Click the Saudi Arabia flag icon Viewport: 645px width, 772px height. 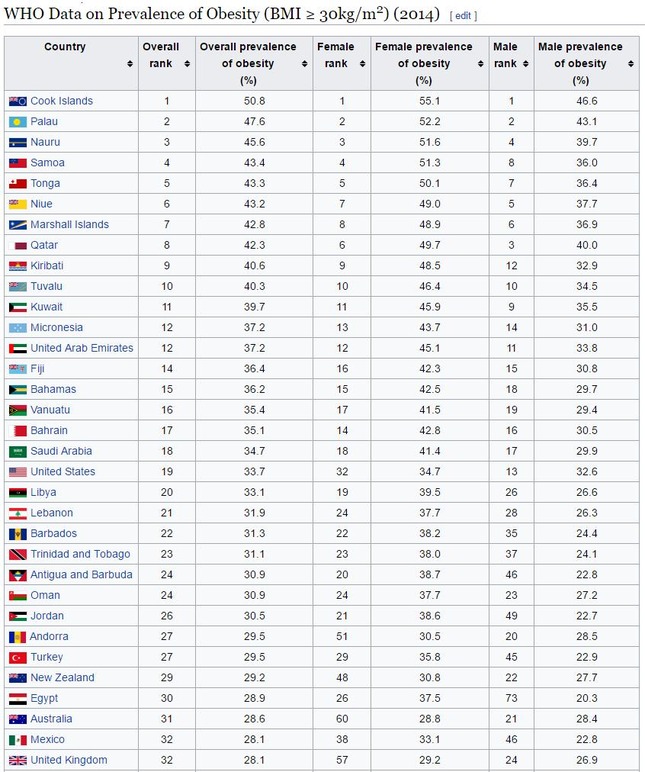click(18, 451)
